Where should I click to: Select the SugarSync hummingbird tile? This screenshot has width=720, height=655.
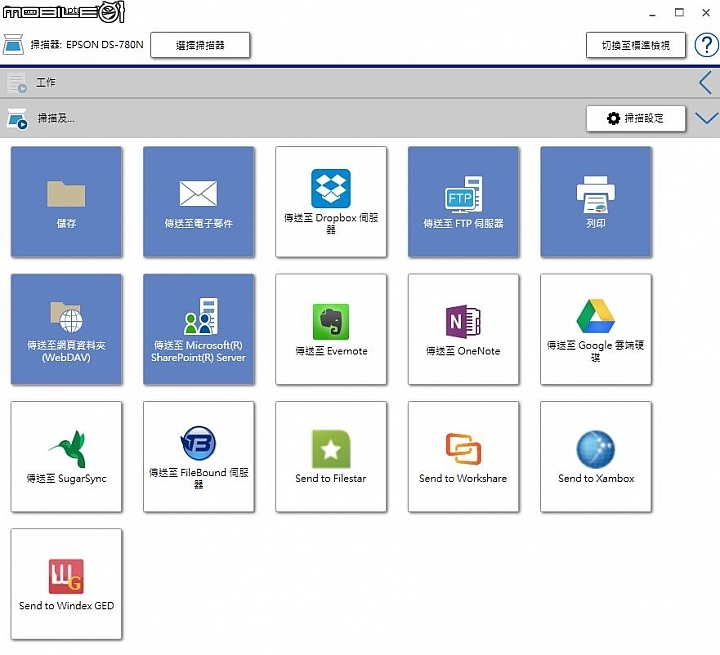pos(67,457)
